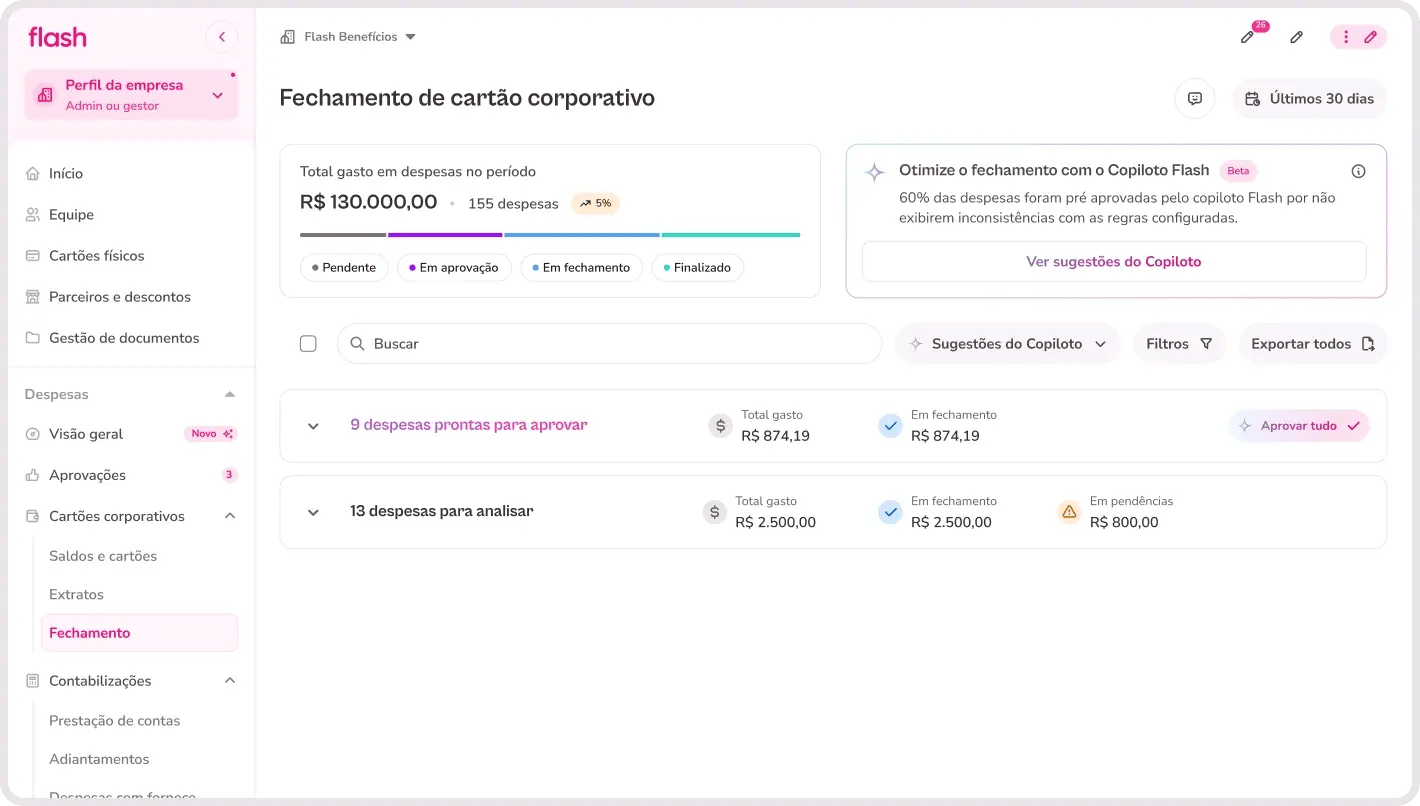Click the Novo badge beside Visão geral
This screenshot has width=1420, height=806.
pos(211,434)
